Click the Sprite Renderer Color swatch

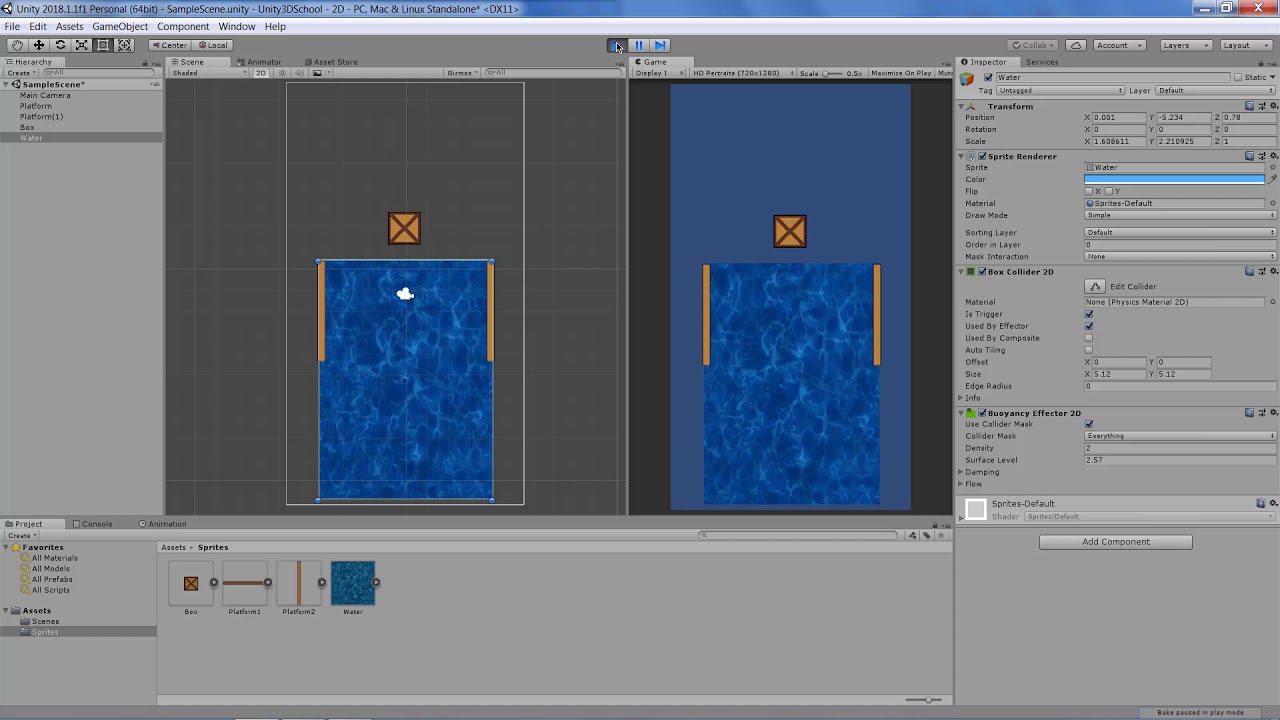pyautogui.click(x=1174, y=179)
